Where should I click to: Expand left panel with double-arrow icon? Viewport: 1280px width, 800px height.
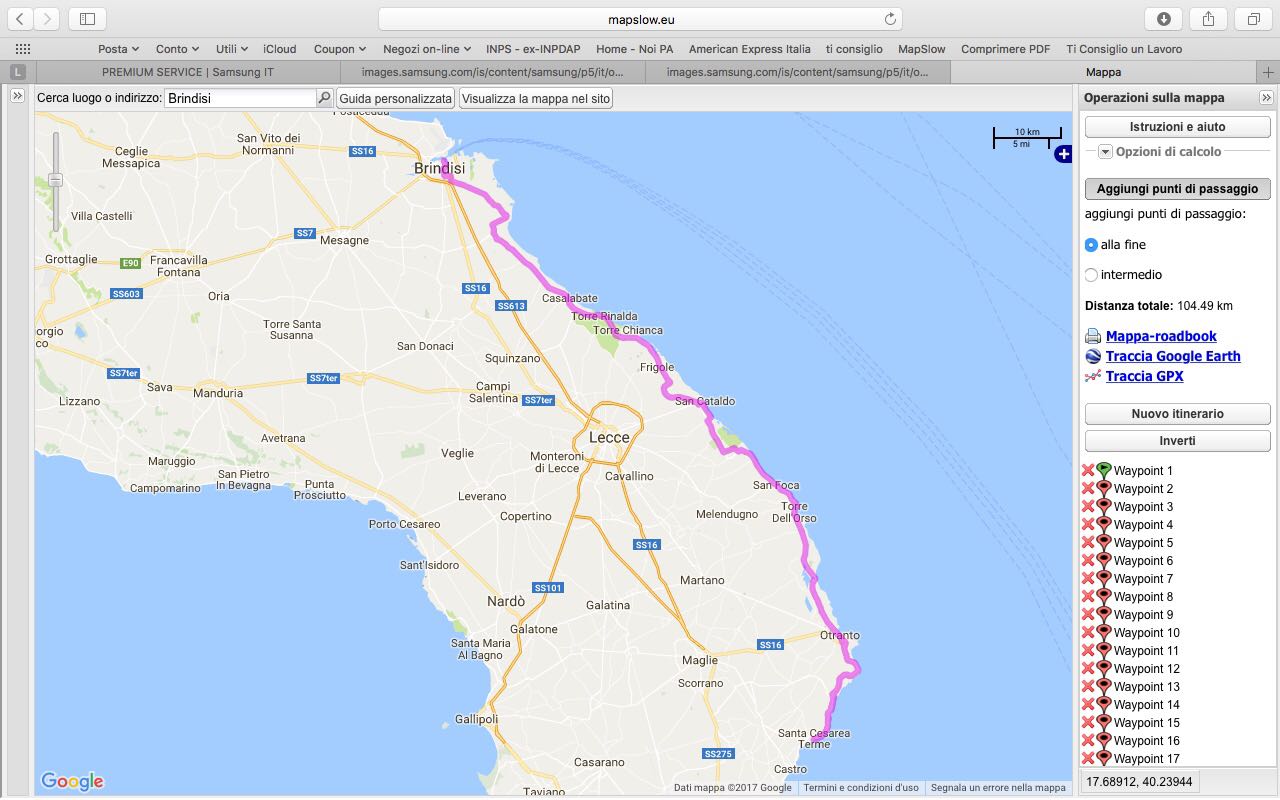17,96
